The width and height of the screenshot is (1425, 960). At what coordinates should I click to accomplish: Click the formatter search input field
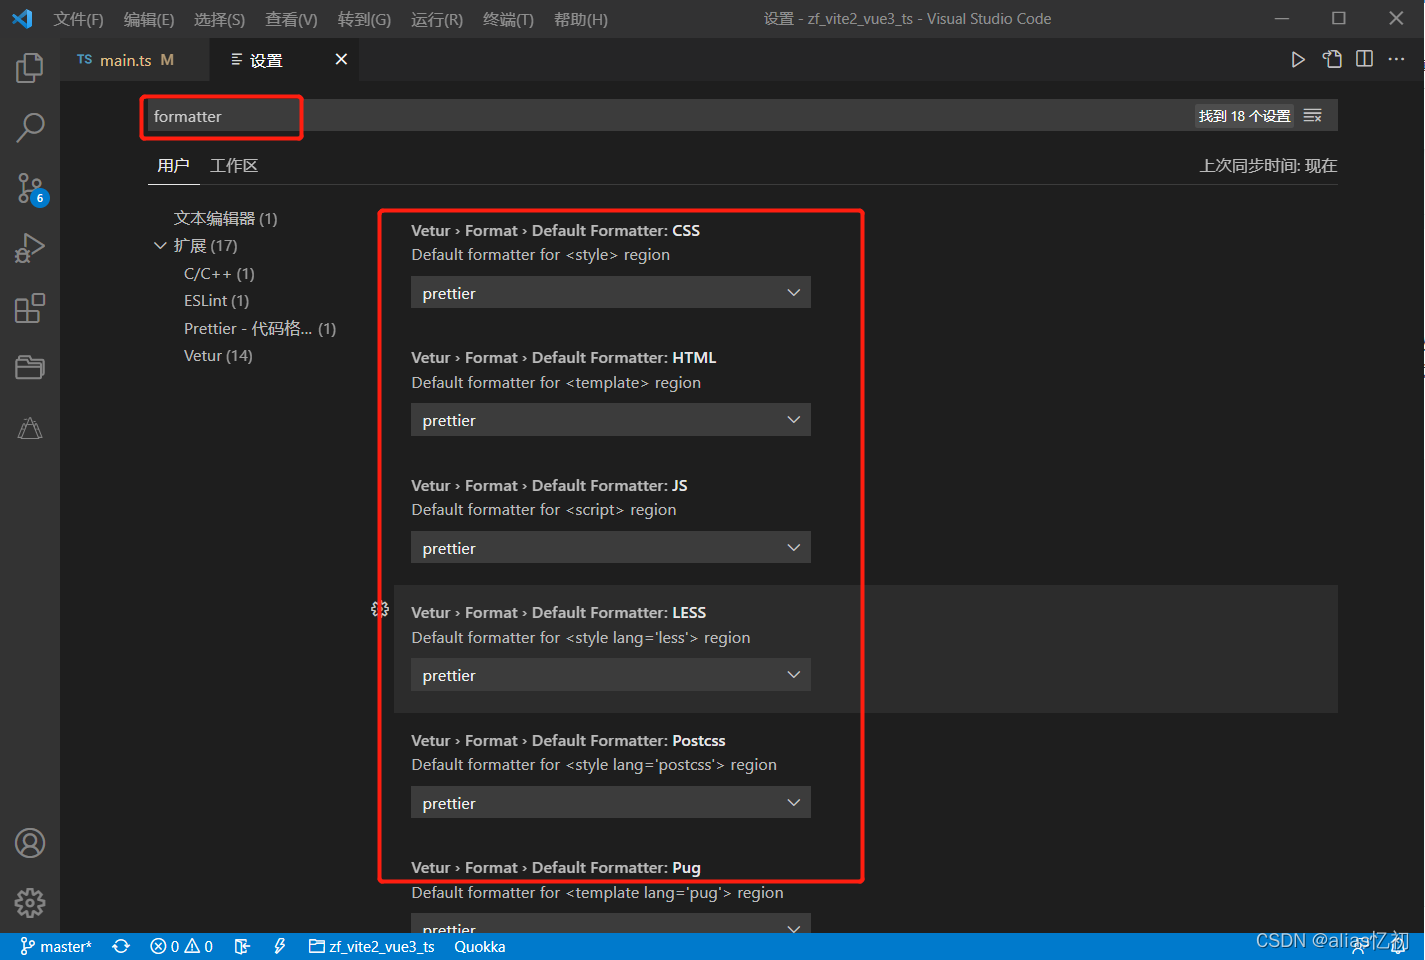(x=220, y=117)
